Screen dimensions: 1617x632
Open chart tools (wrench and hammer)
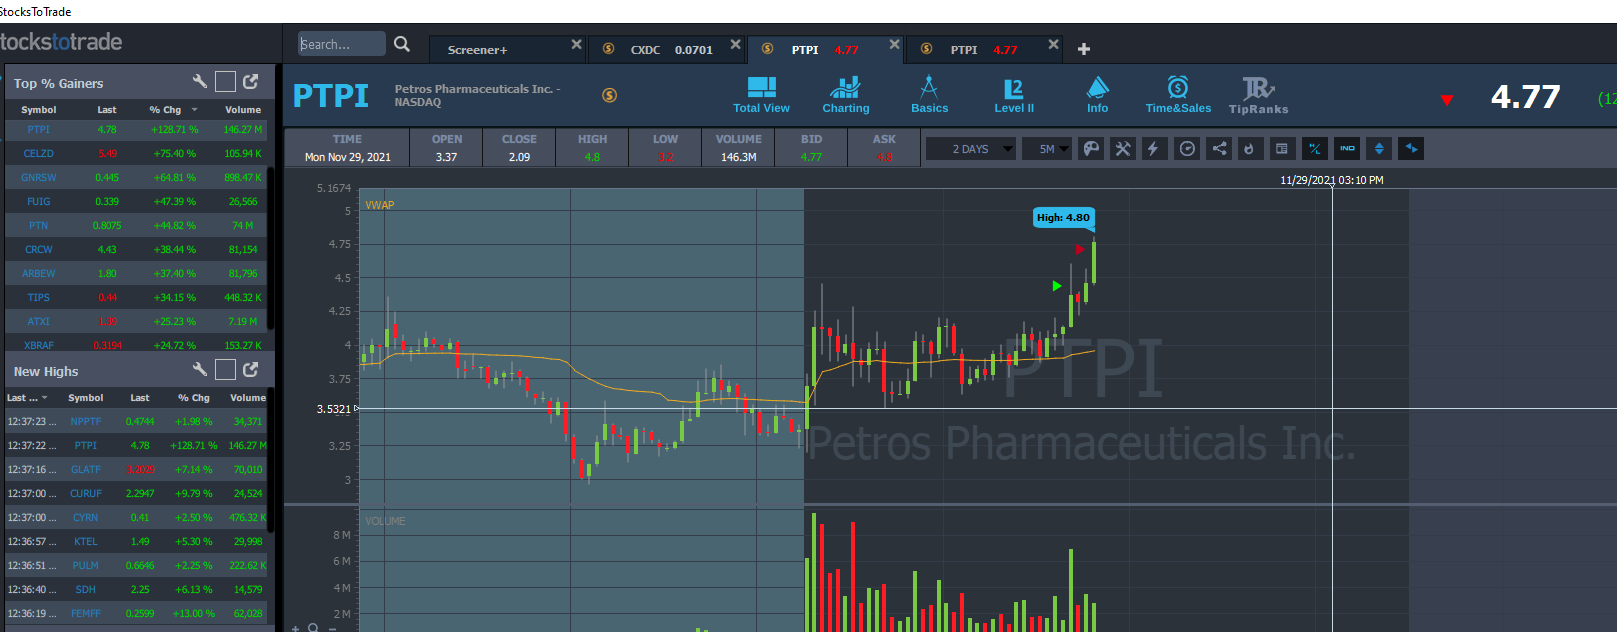pos(1123,149)
